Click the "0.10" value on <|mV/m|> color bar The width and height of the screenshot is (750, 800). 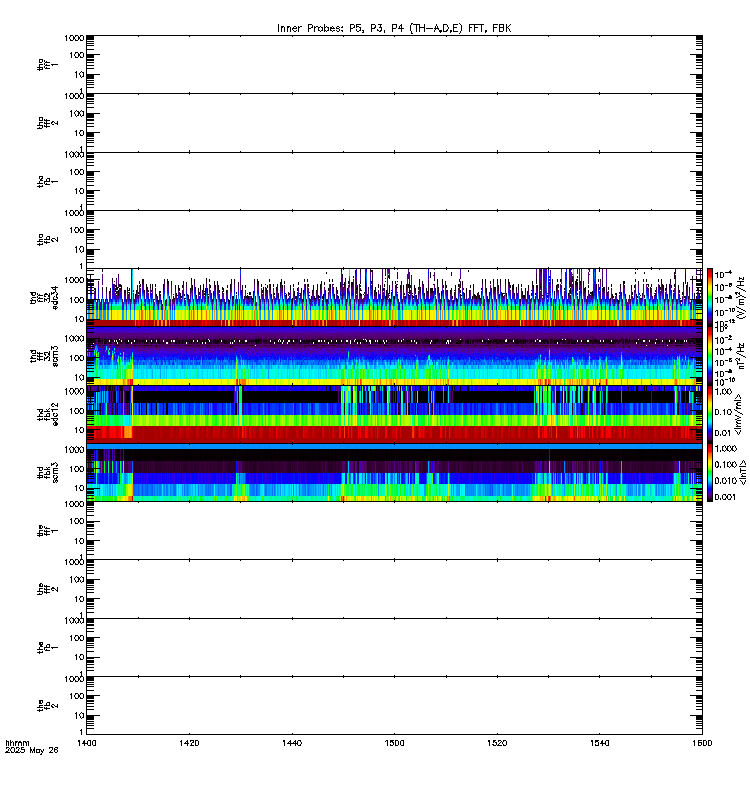click(x=723, y=412)
